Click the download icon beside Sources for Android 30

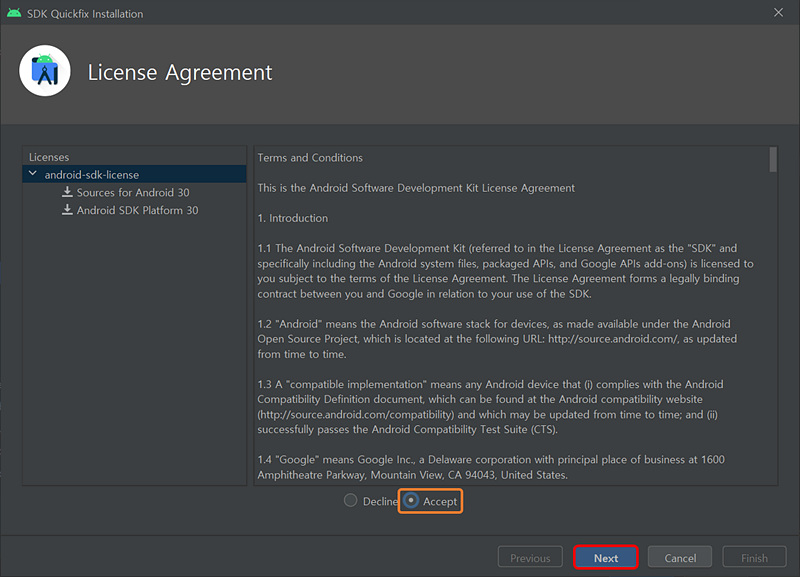[67, 192]
